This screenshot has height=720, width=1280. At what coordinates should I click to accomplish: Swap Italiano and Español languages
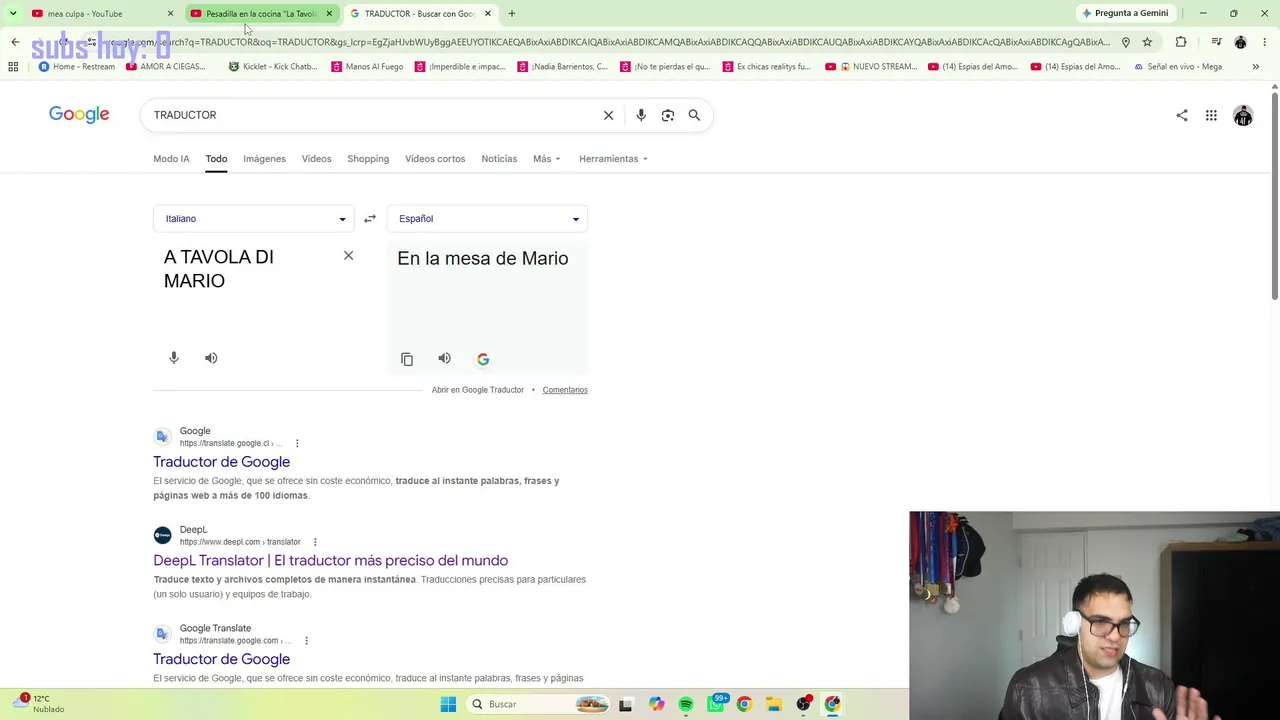tap(370, 218)
